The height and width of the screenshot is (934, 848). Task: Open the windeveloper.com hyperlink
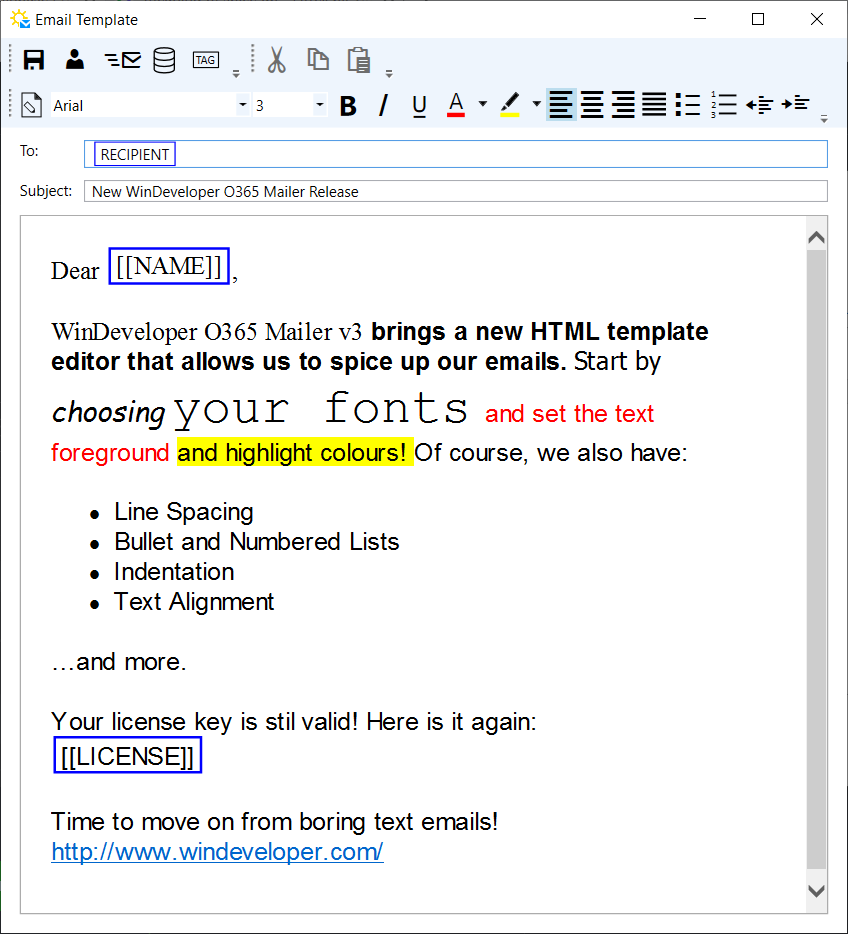tap(217, 852)
